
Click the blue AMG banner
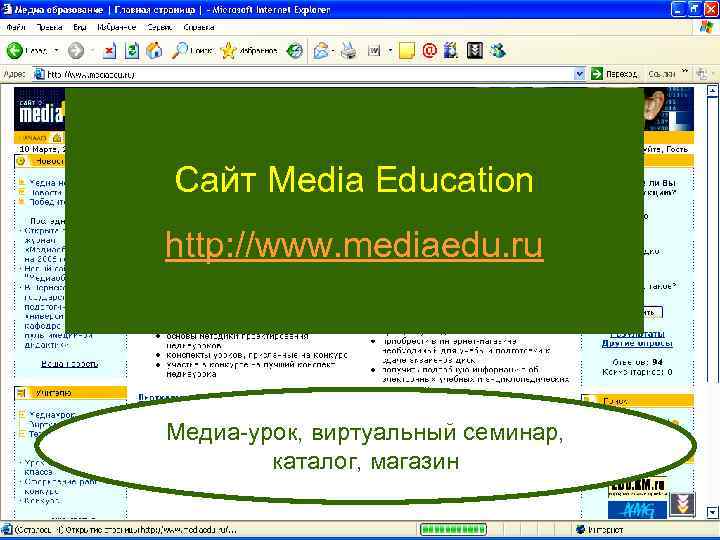(x=637, y=510)
